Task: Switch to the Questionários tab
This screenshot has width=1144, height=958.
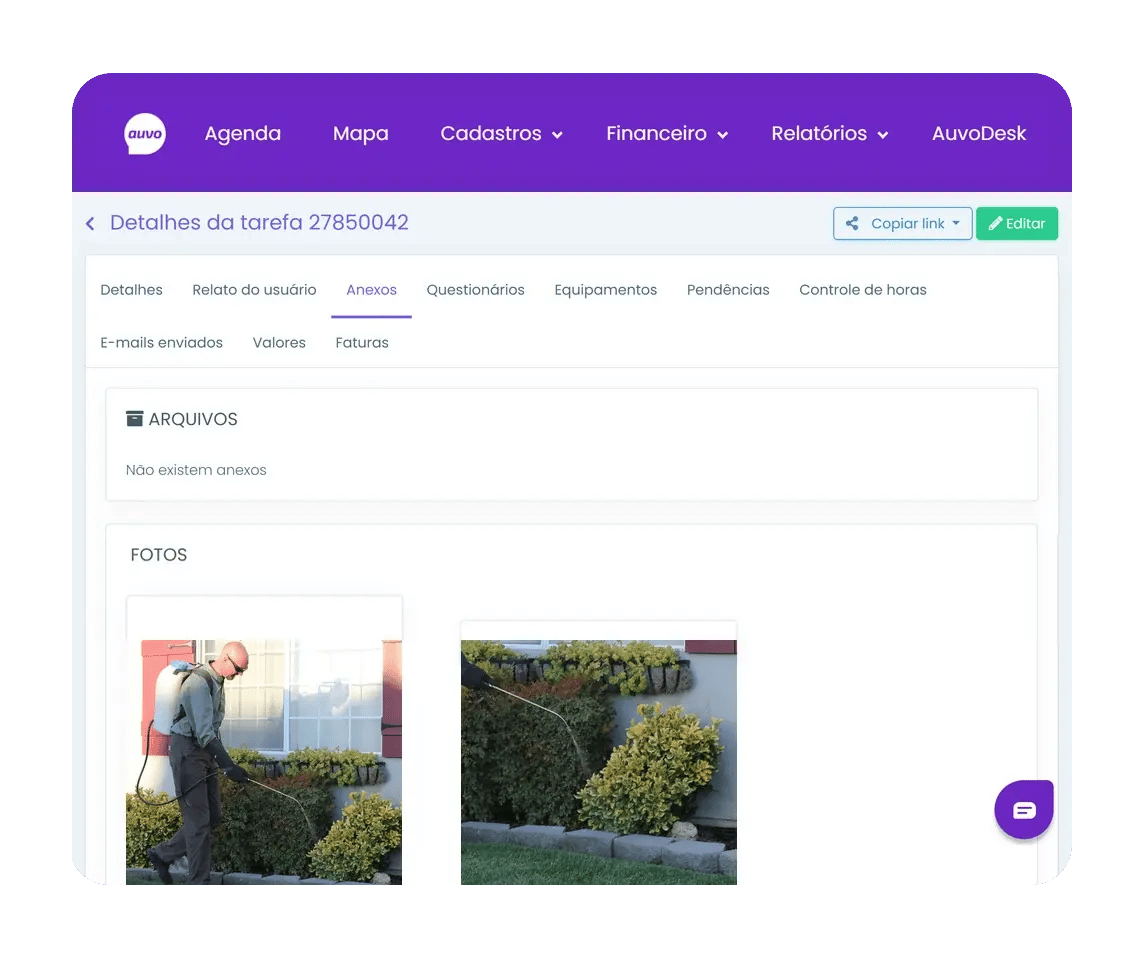Action: [476, 290]
